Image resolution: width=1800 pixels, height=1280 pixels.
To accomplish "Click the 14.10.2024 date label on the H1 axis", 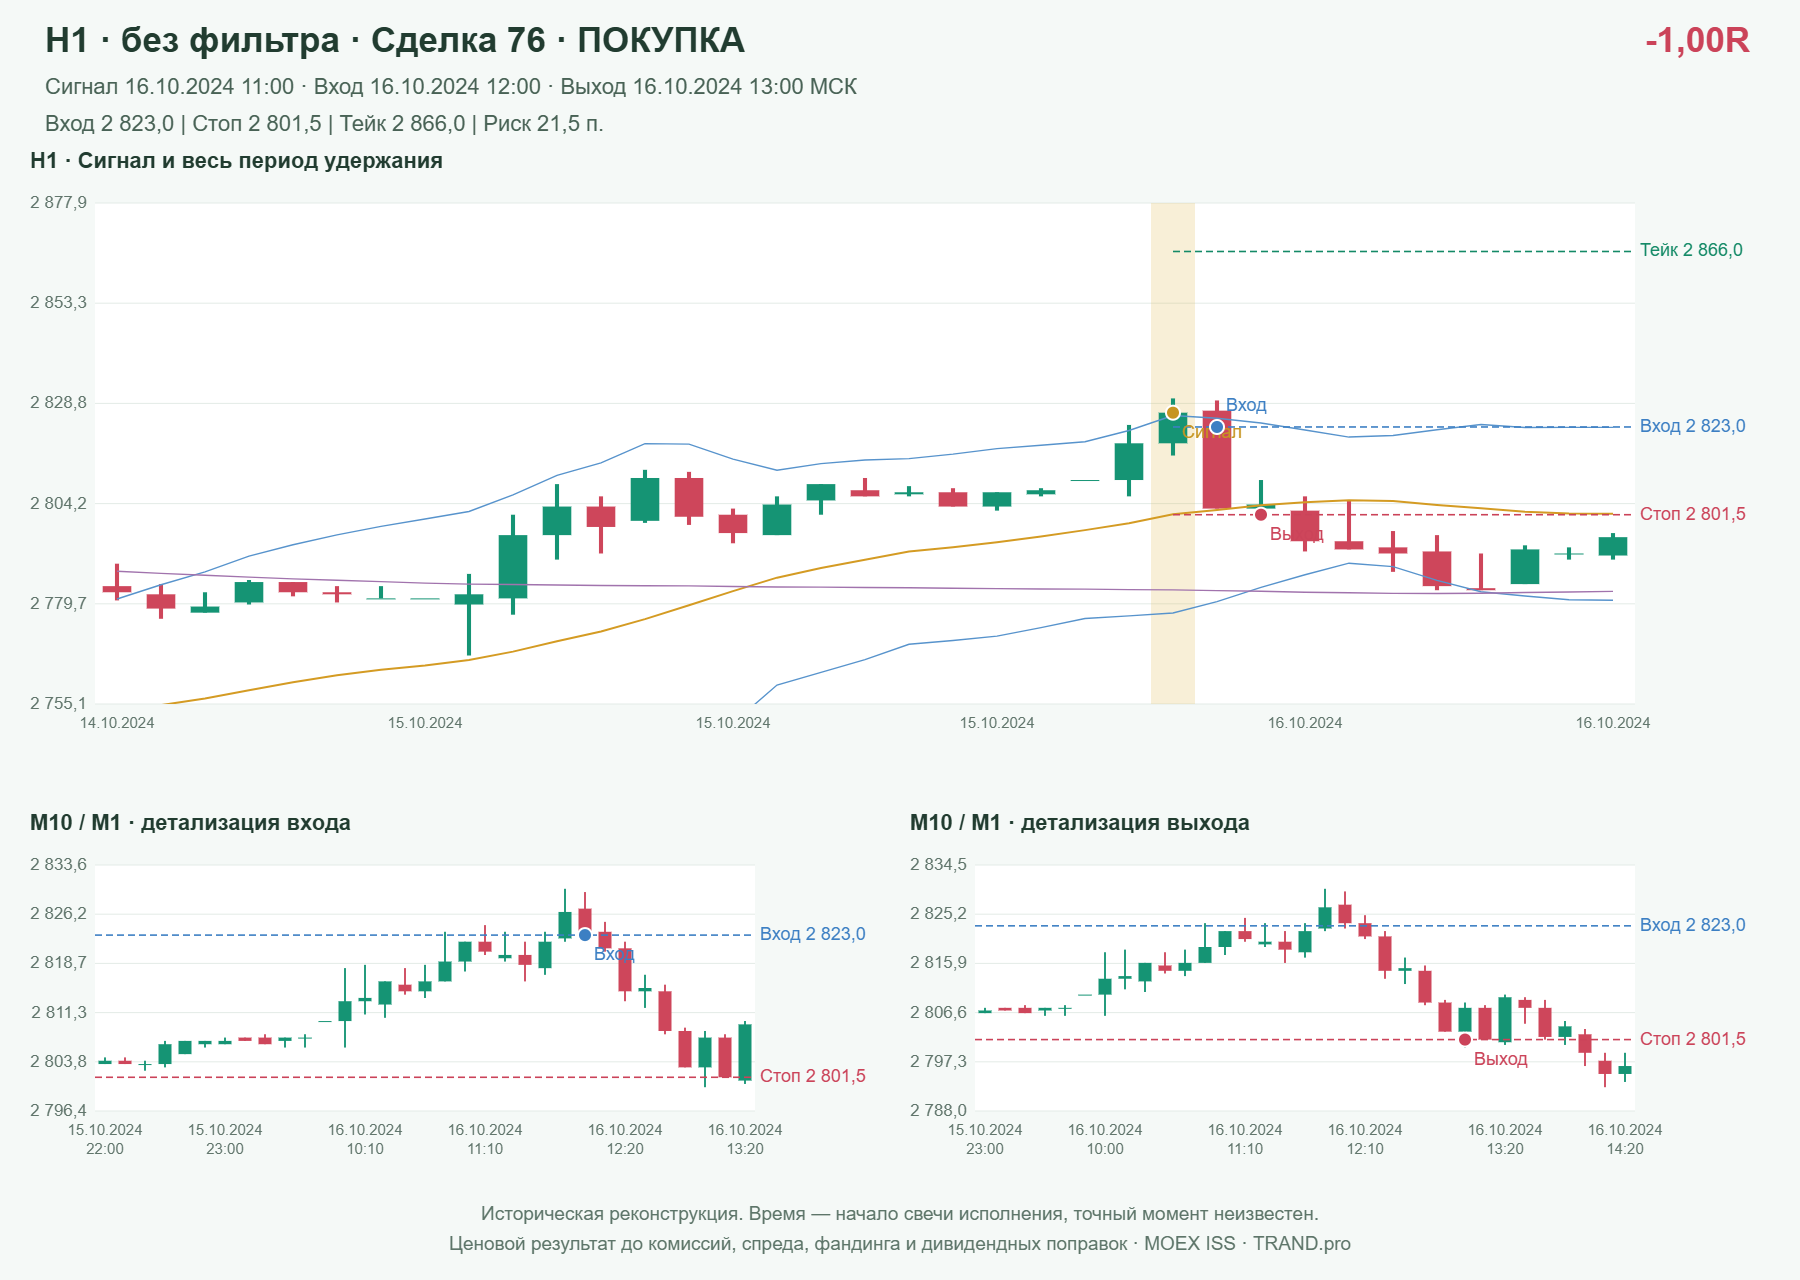I will (117, 723).
